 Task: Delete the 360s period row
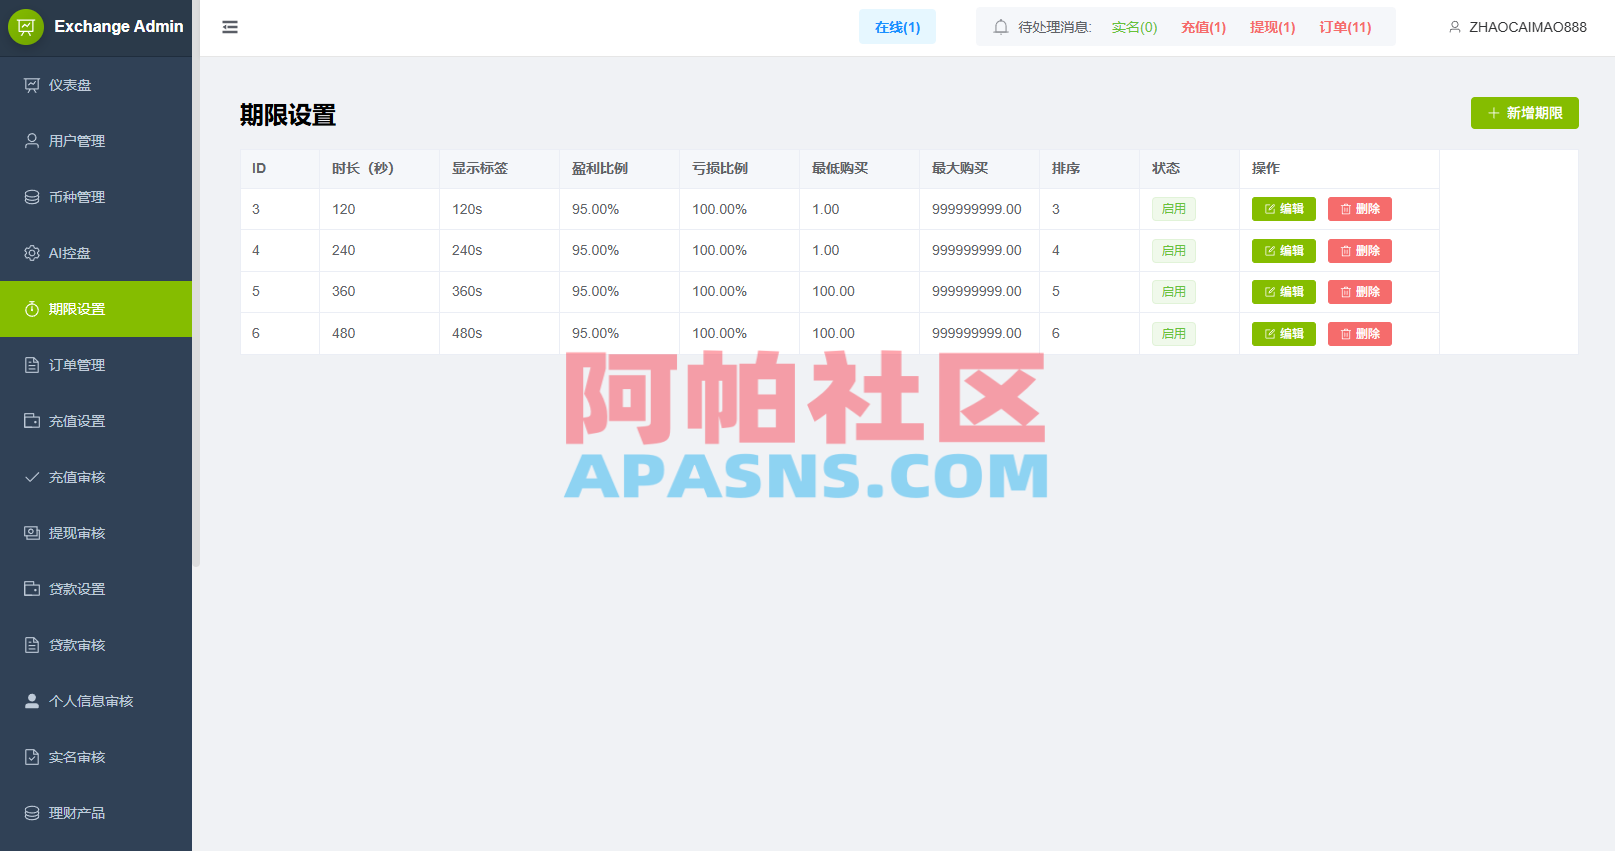pos(1359,292)
